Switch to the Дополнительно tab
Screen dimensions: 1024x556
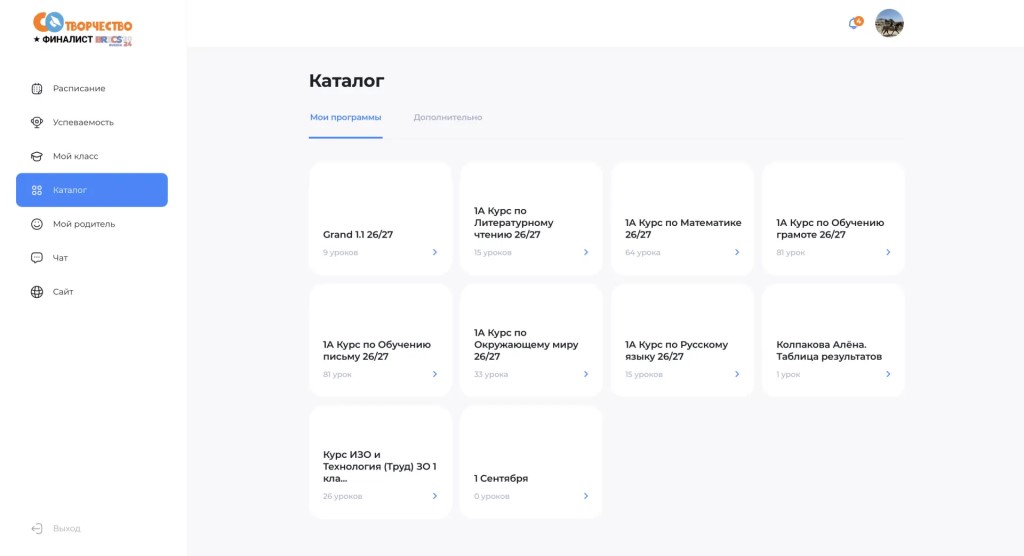tap(447, 118)
